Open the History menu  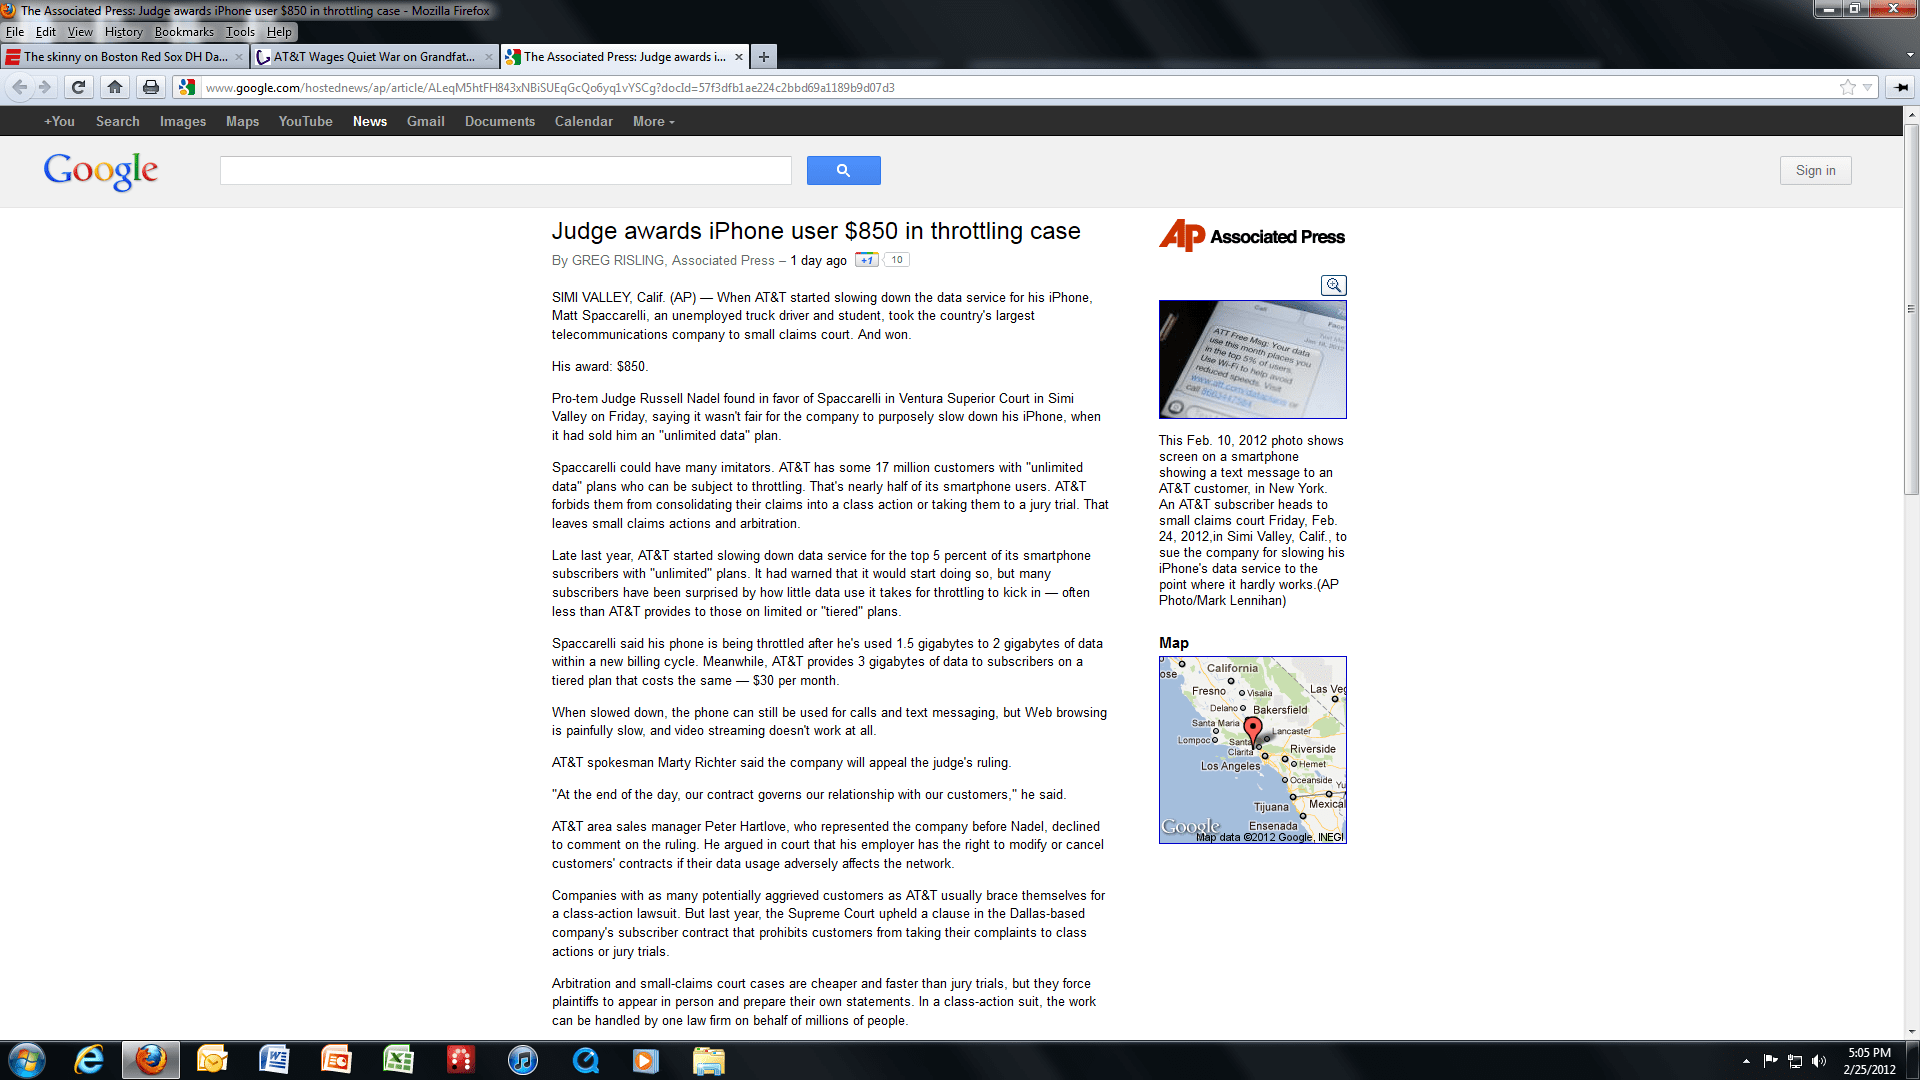pyautogui.click(x=124, y=31)
